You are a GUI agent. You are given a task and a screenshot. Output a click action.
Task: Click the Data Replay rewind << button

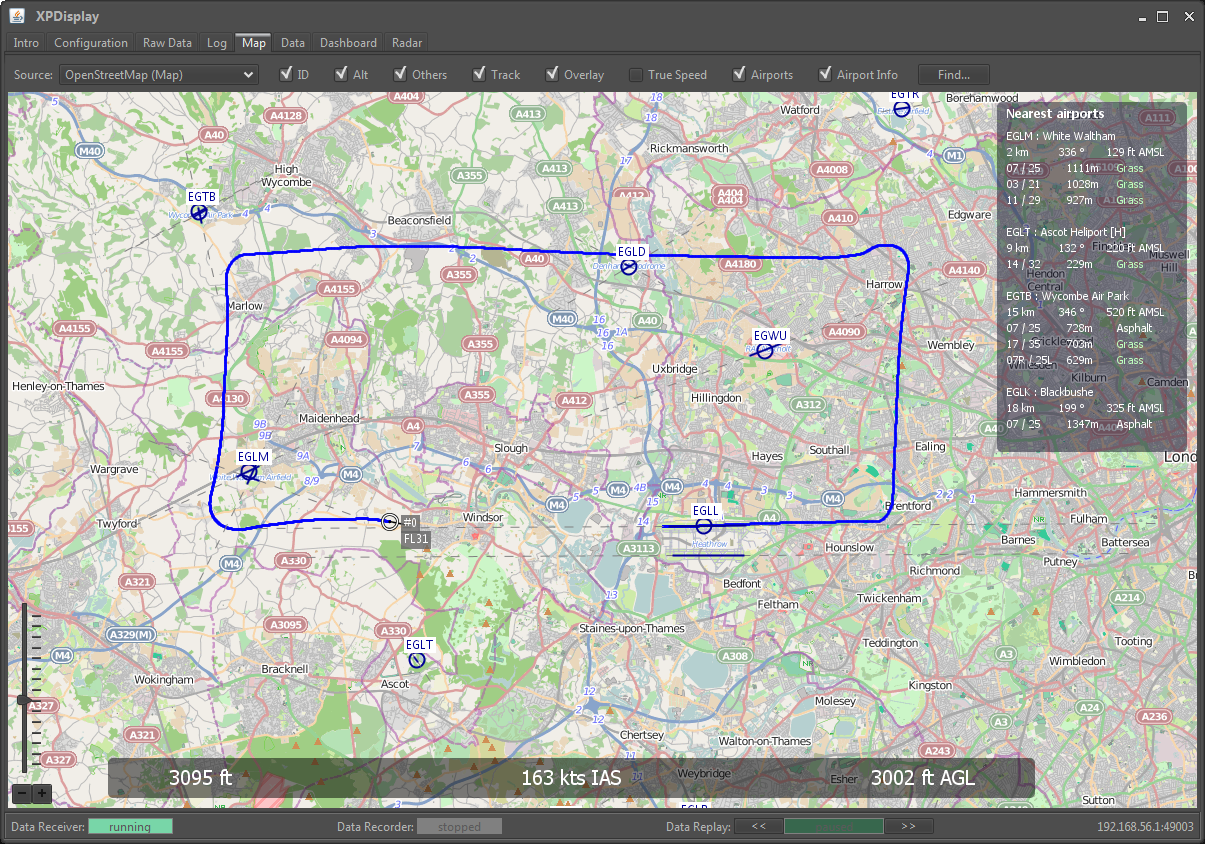click(759, 826)
